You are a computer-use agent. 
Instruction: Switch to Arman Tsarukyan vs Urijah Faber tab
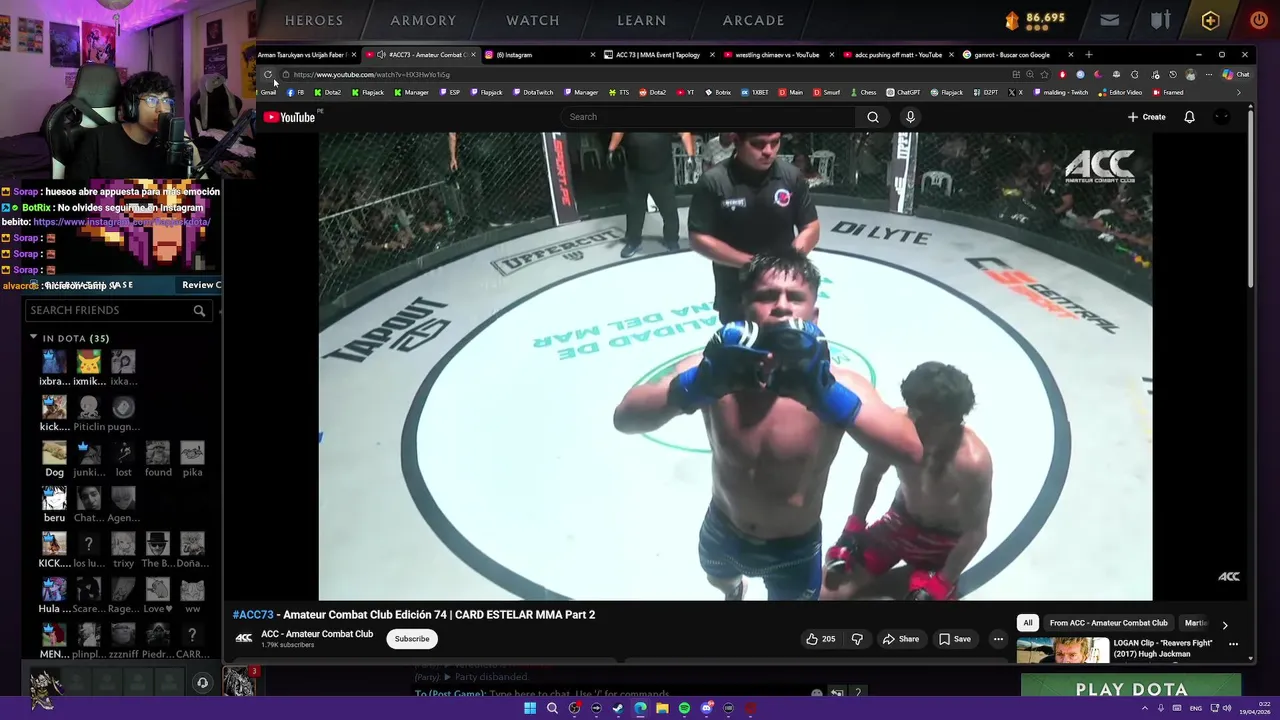coord(303,55)
